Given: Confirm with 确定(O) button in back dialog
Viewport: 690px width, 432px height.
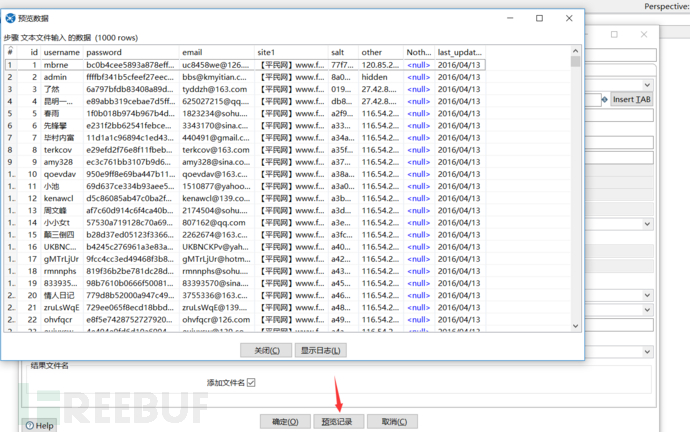Looking at the screenshot, I should click(x=285, y=421).
